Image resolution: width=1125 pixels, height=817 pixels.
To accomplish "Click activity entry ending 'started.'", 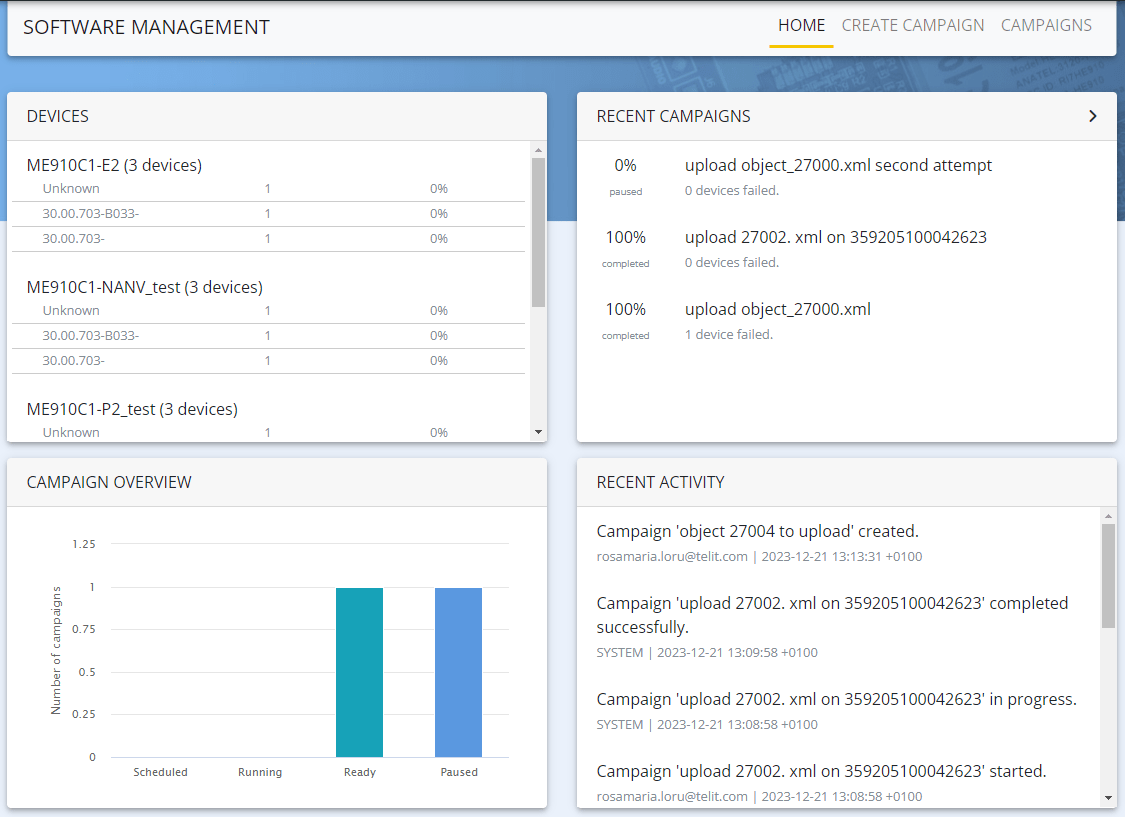I will coord(822,771).
